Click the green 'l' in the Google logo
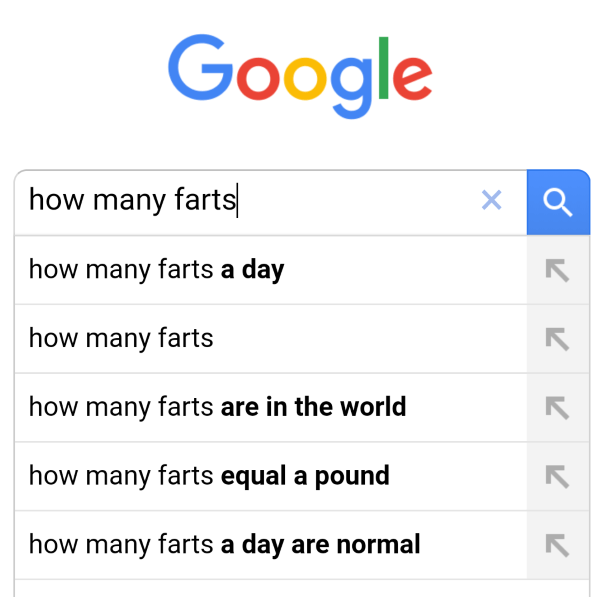This screenshot has width=600, height=597. [x=383, y=68]
